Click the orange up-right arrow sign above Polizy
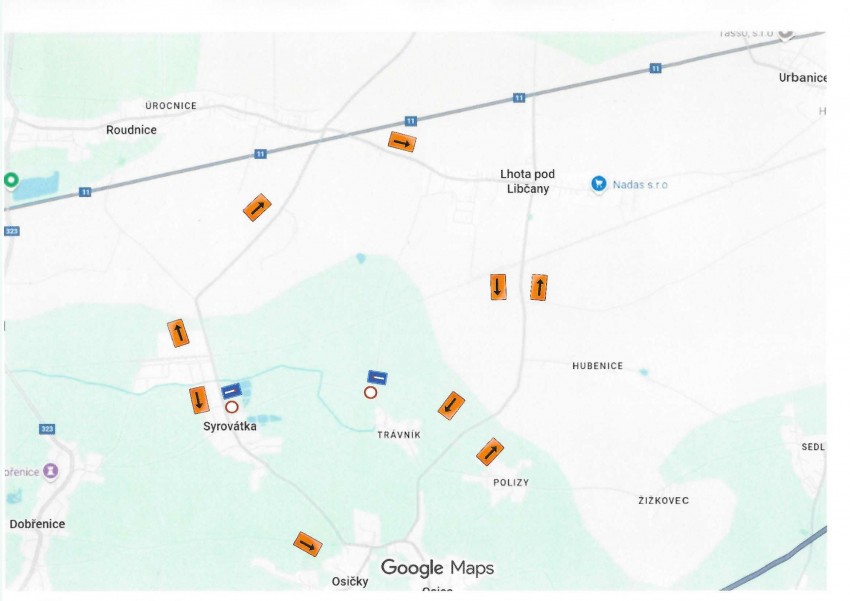 pyautogui.click(x=490, y=452)
